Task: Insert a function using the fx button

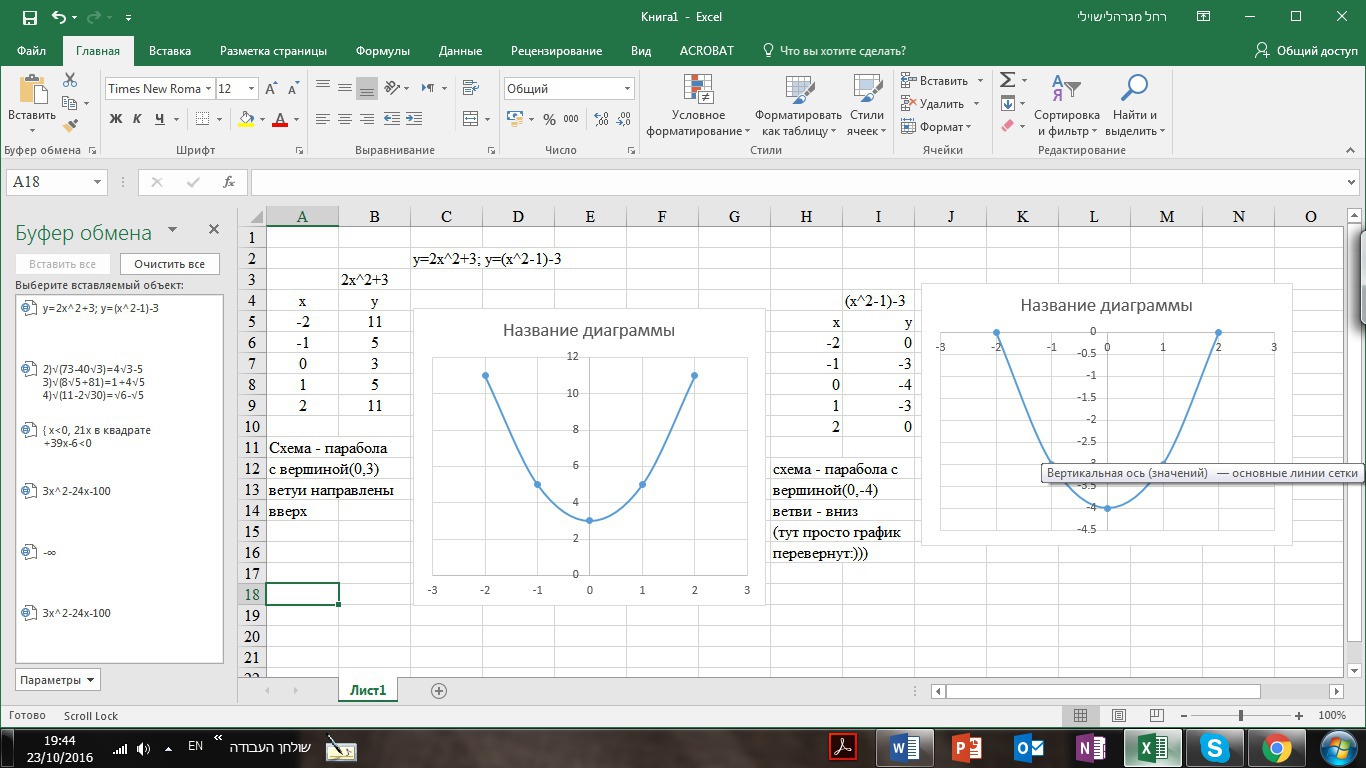Action: 229,182
